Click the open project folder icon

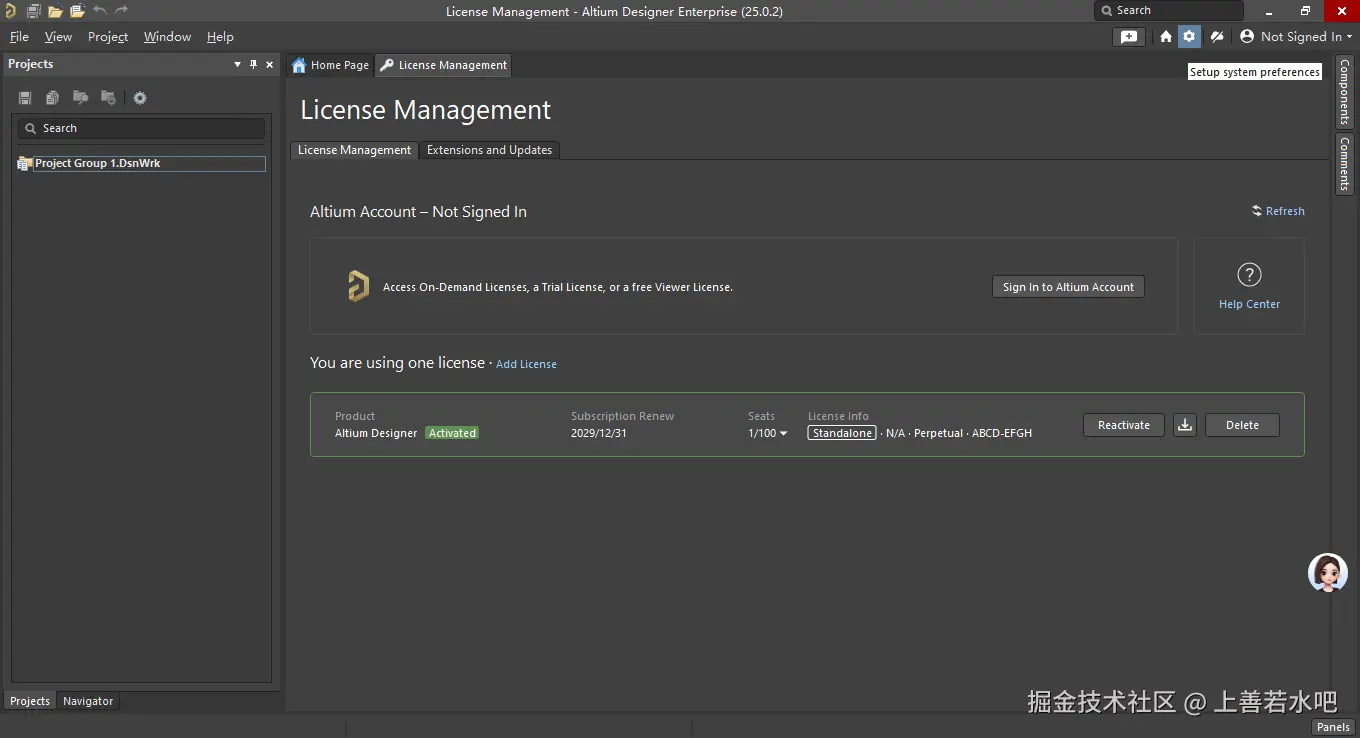(77, 11)
